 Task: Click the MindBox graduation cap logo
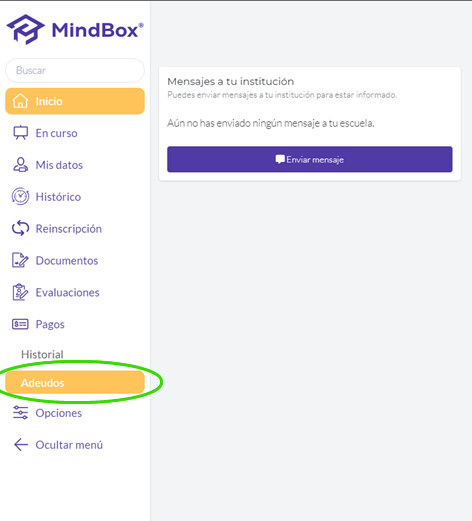(x=26, y=29)
